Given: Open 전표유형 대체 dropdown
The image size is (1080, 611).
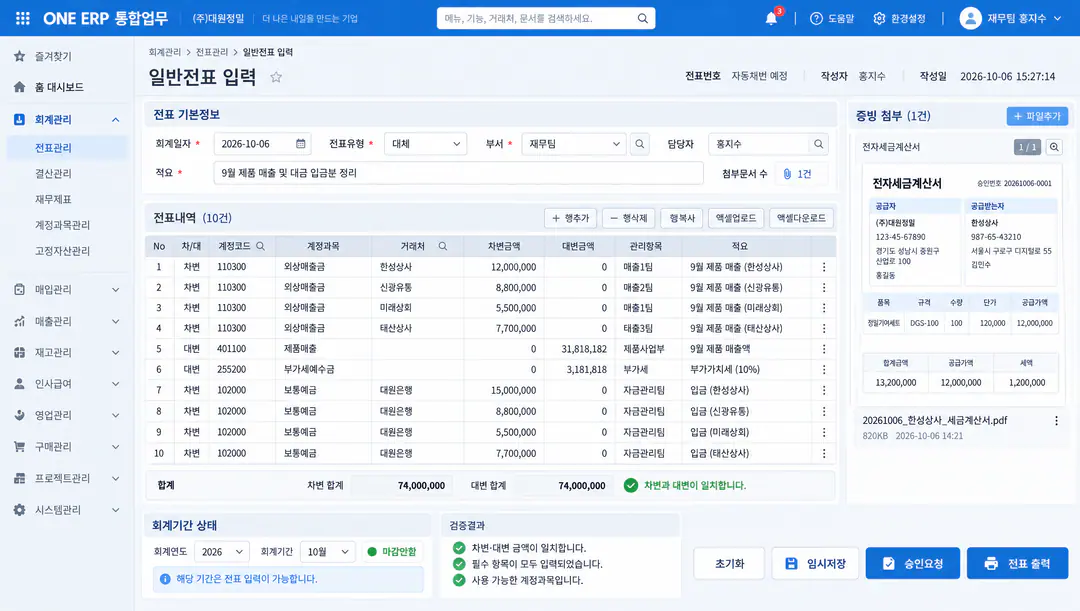Looking at the screenshot, I should tap(425, 144).
